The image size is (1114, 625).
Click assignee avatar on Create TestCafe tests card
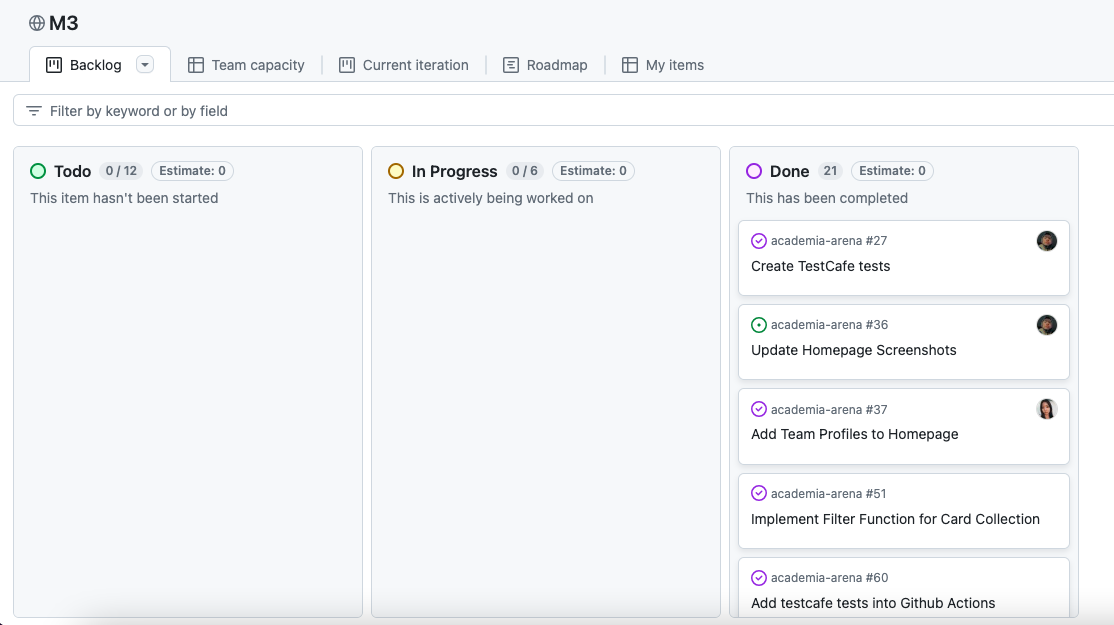click(x=1046, y=241)
